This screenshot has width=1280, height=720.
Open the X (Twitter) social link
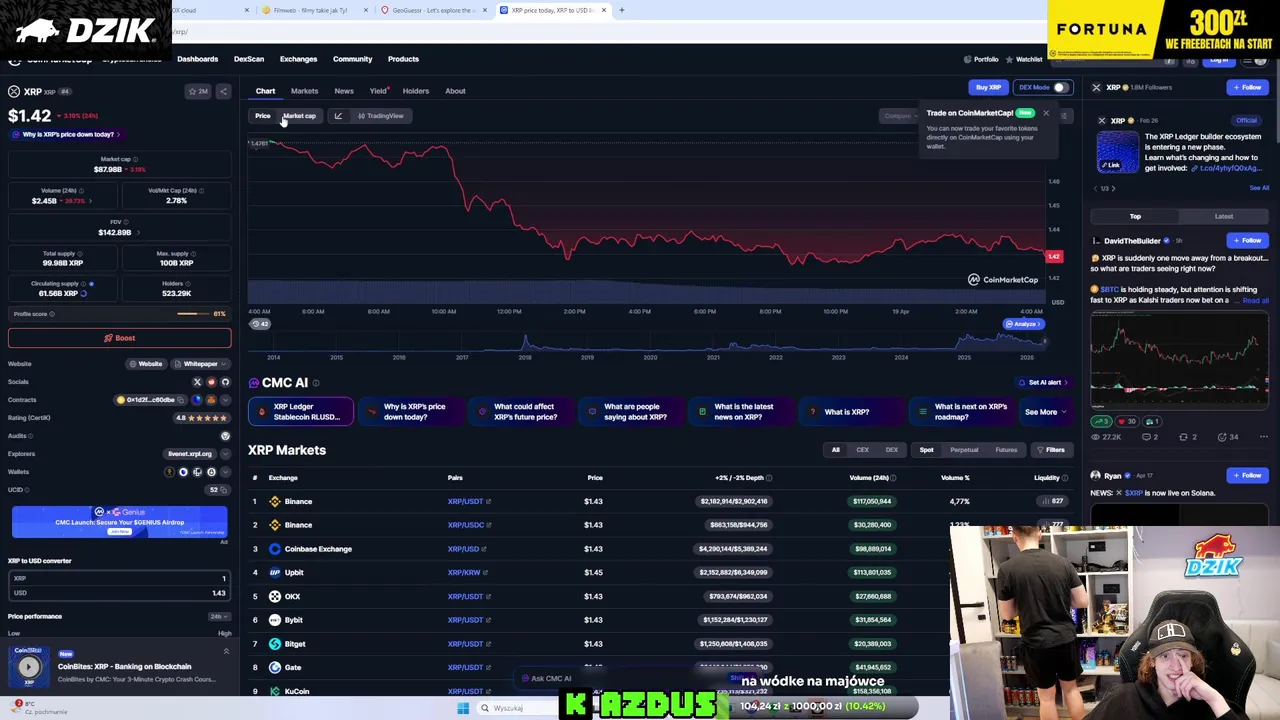click(197, 382)
